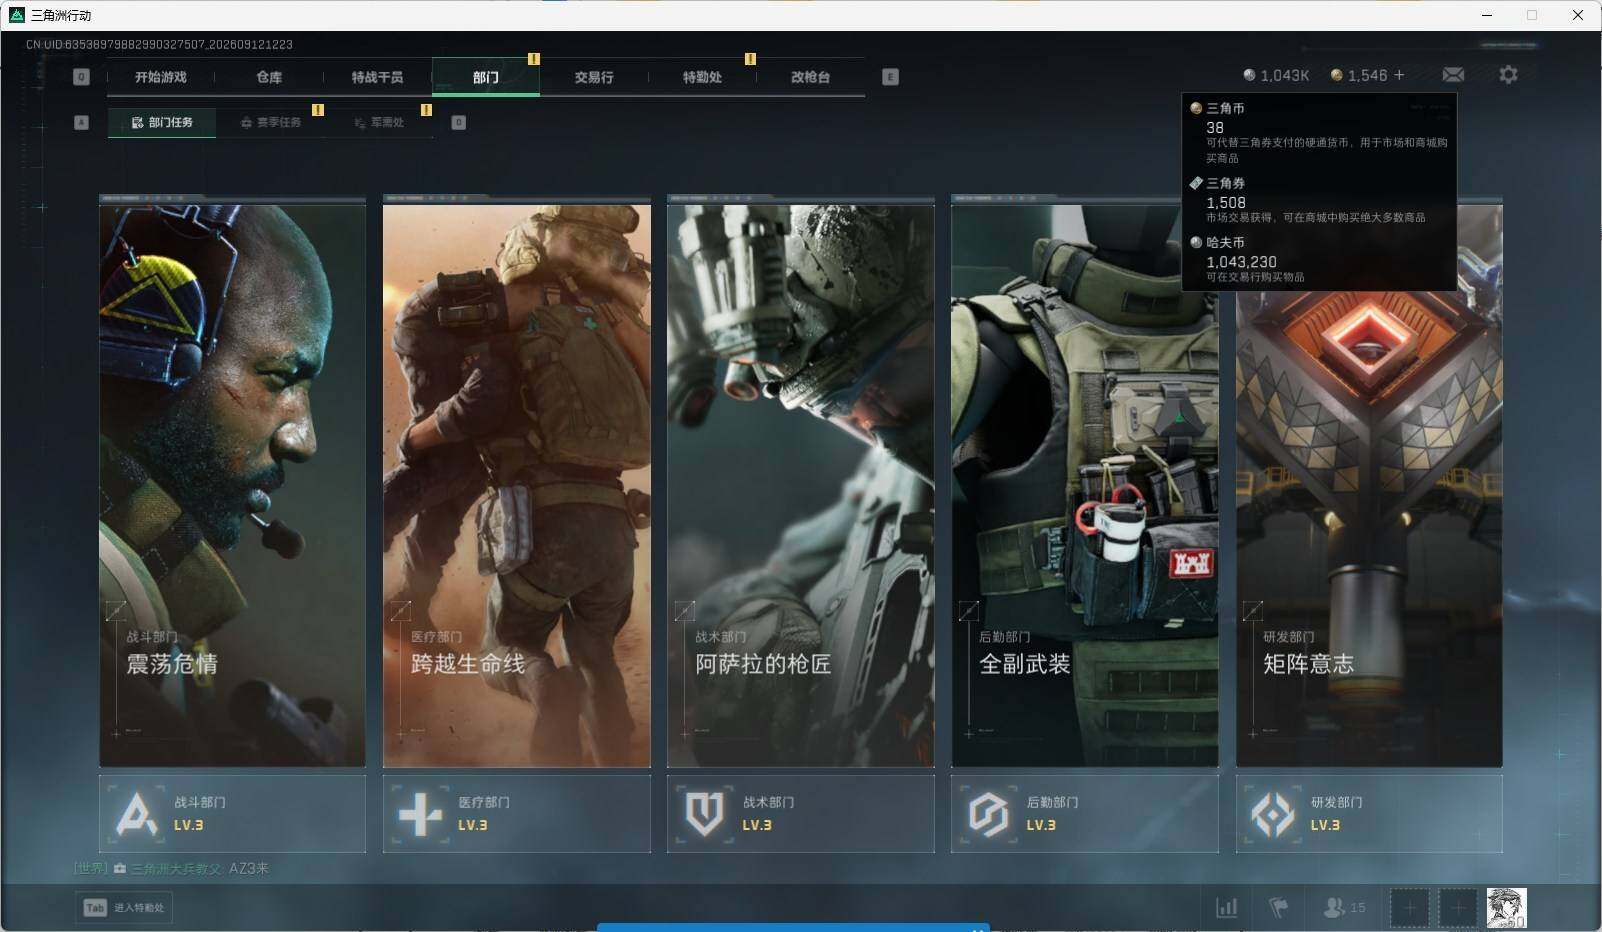
Task: Open the 军需处 sub-tab
Action: (x=379, y=122)
